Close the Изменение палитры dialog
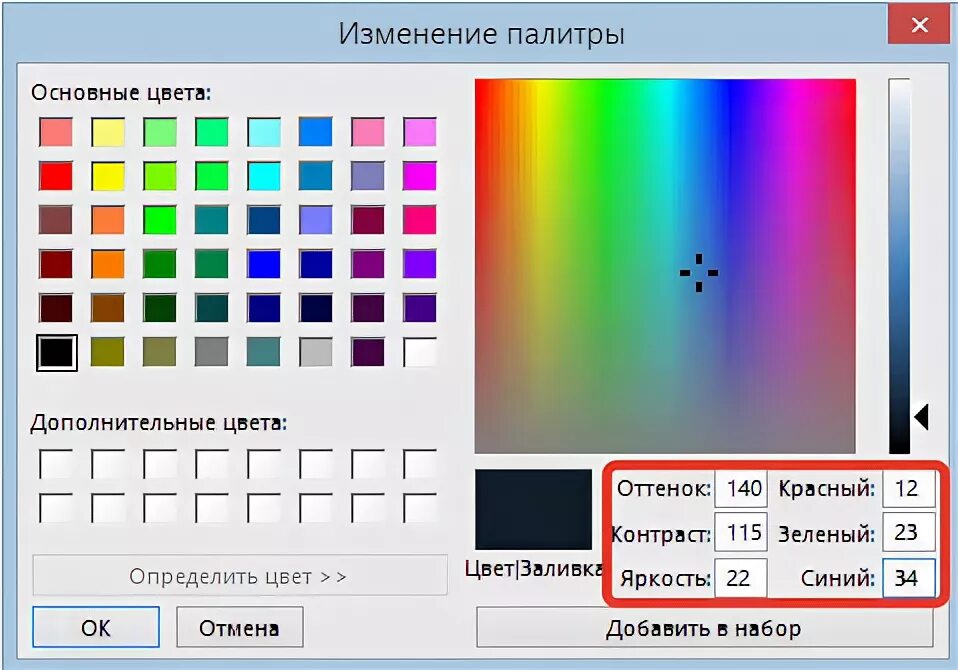 coord(920,24)
